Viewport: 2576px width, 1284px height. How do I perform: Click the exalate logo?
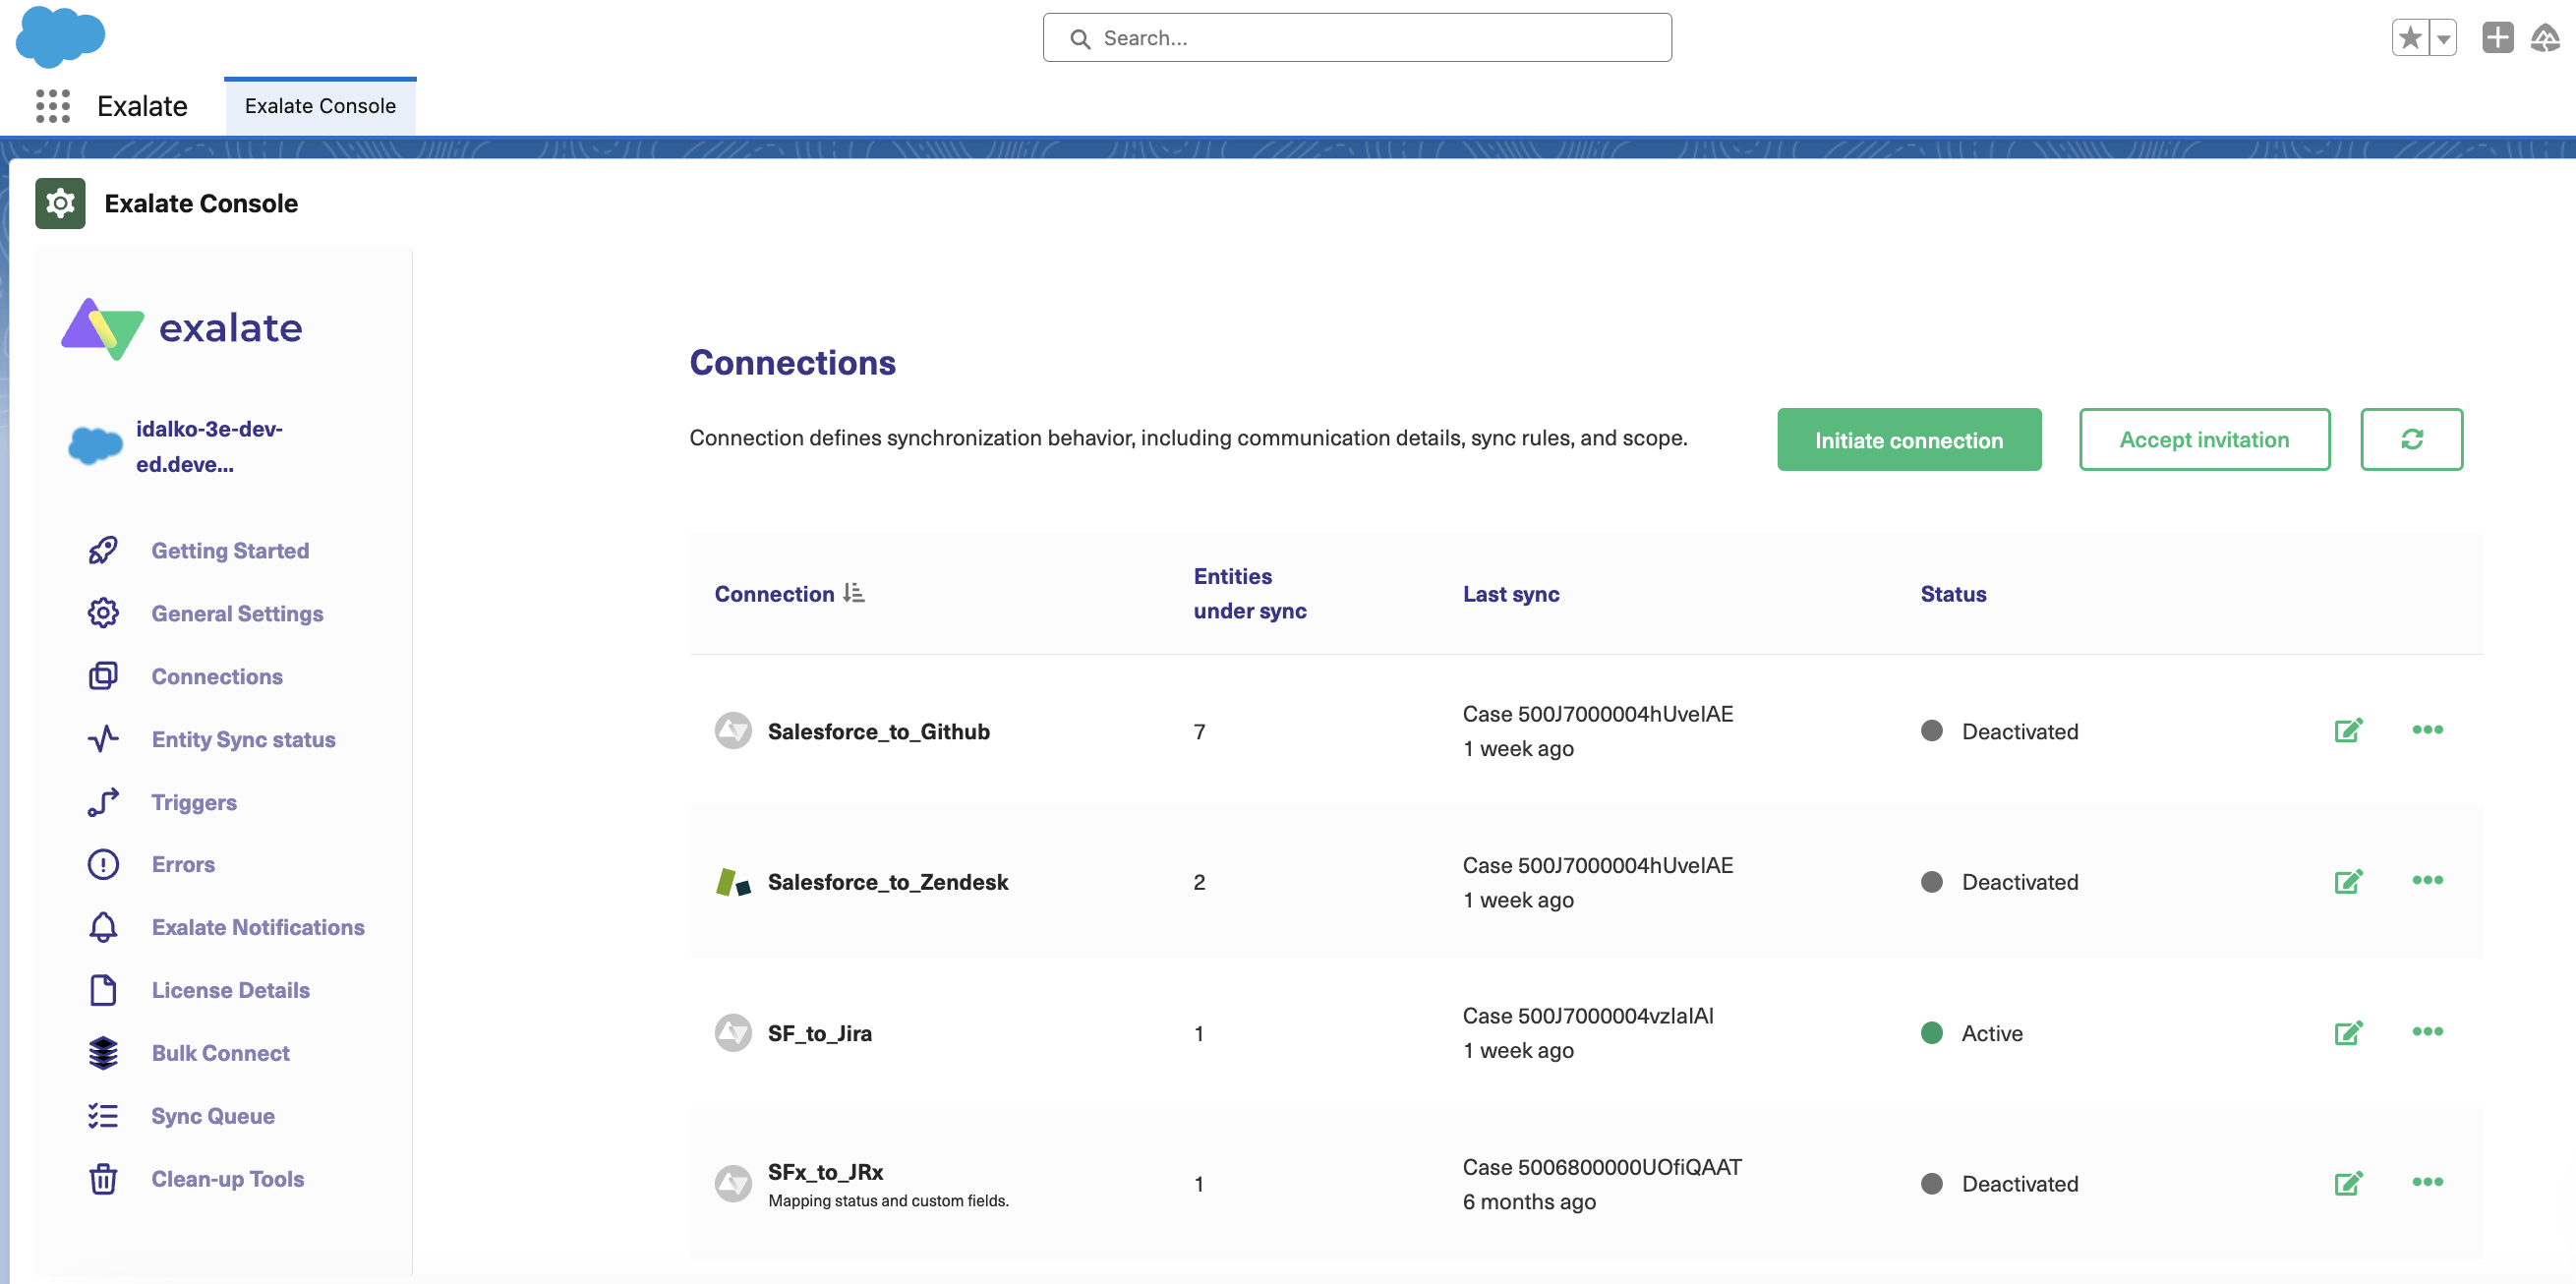[182, 328]
